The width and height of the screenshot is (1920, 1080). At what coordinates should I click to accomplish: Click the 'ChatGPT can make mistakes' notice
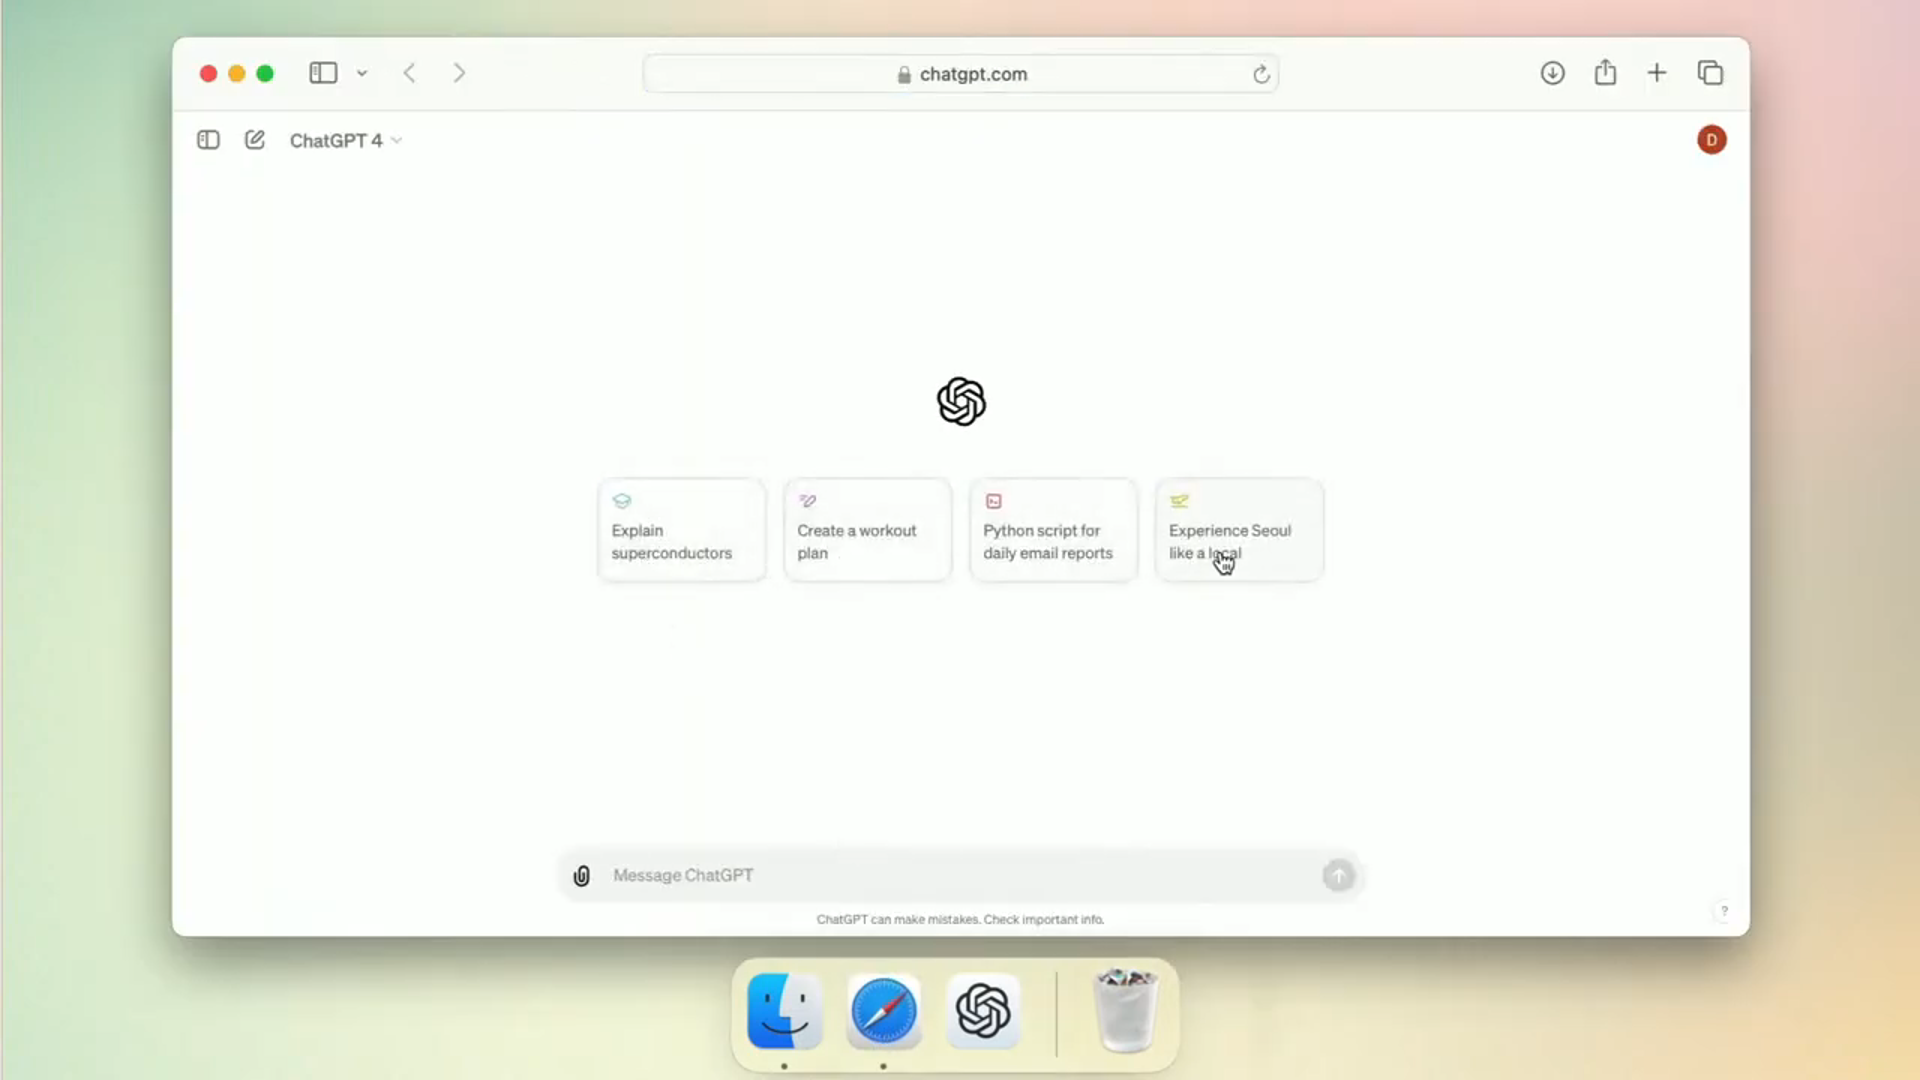(x=960, y=919)
